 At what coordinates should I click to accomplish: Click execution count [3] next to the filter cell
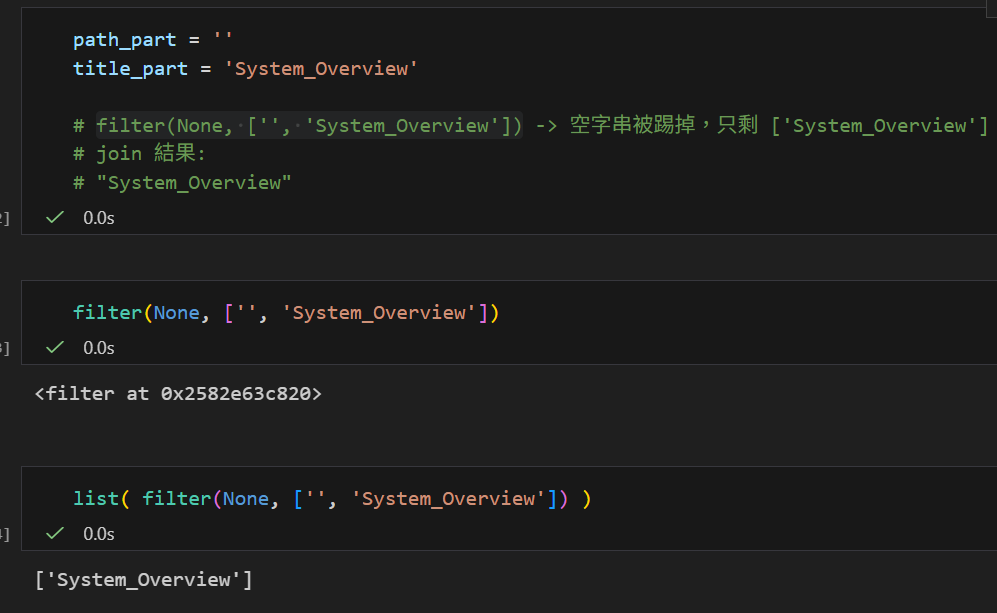click(x=4, y=350)
